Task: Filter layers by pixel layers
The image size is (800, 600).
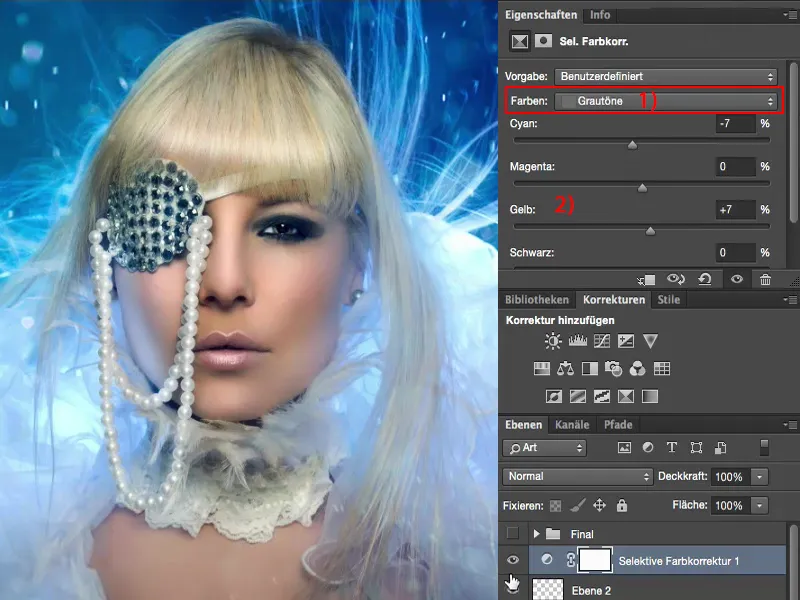Action: pos(624,448)
